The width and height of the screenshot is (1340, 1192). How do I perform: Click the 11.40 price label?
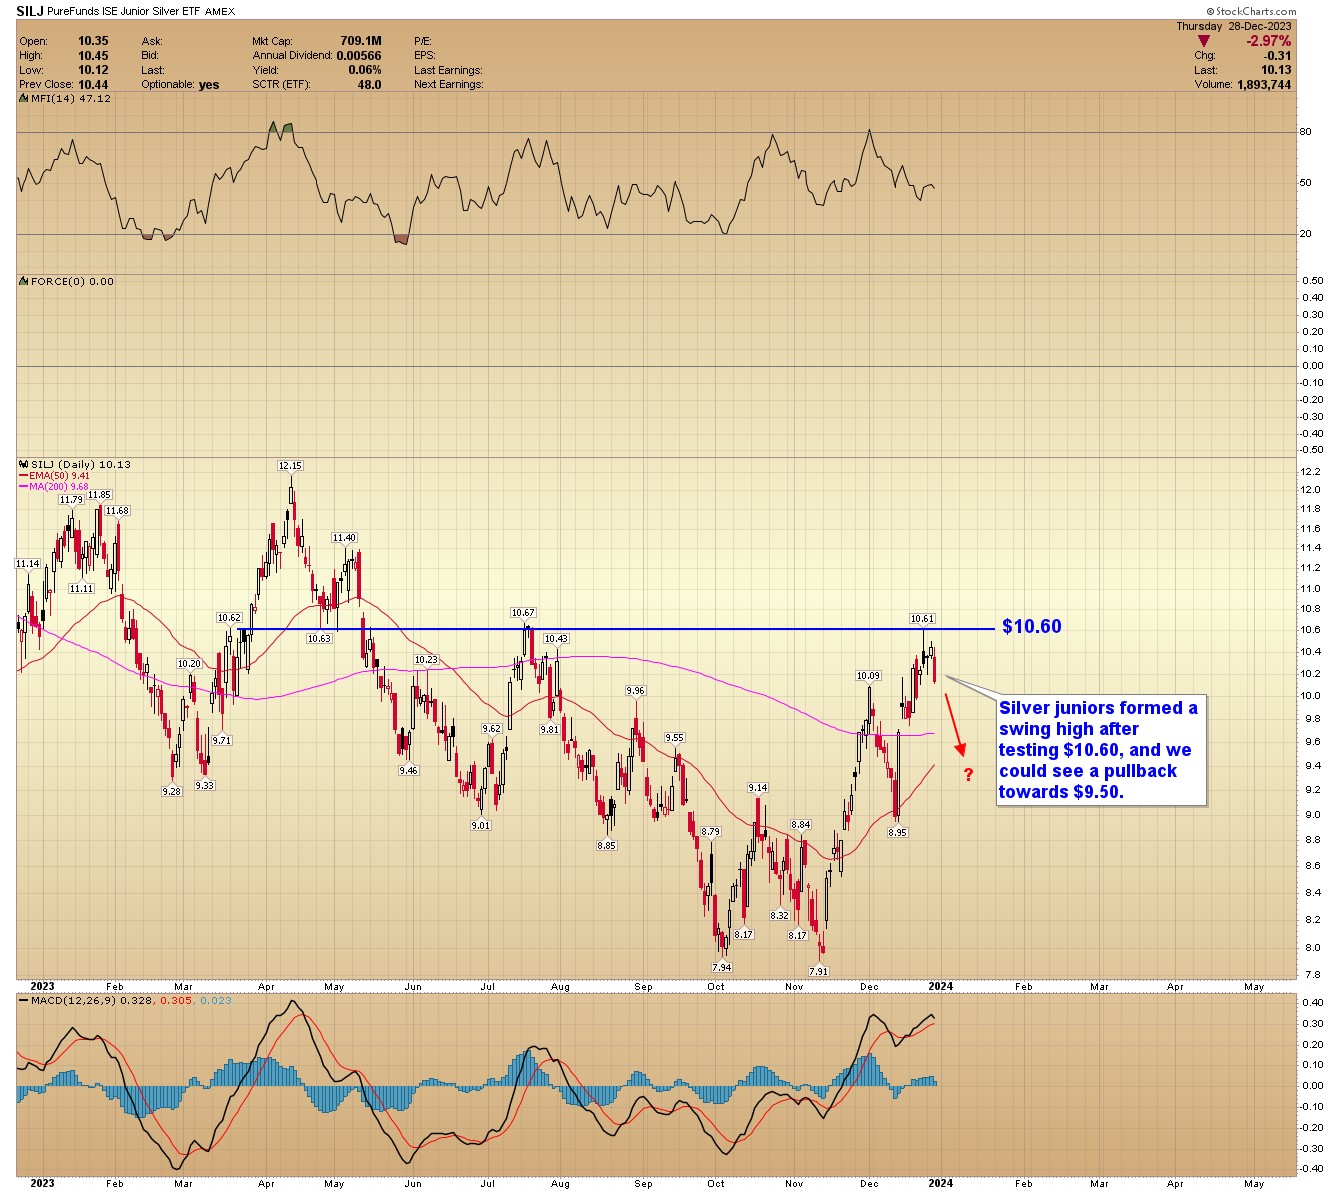tap(344, 538)
